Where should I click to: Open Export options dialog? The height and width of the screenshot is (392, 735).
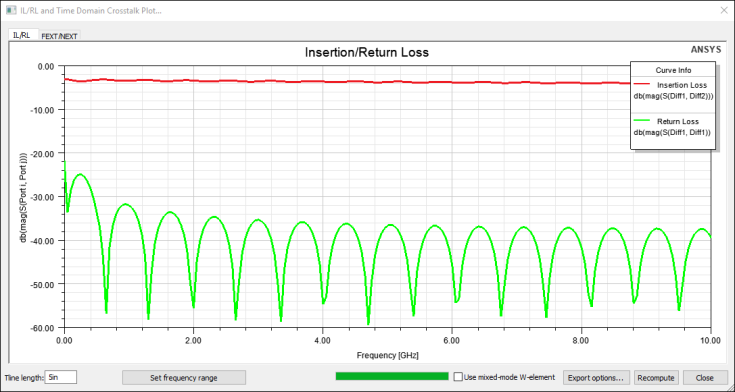tap(595, 377)
